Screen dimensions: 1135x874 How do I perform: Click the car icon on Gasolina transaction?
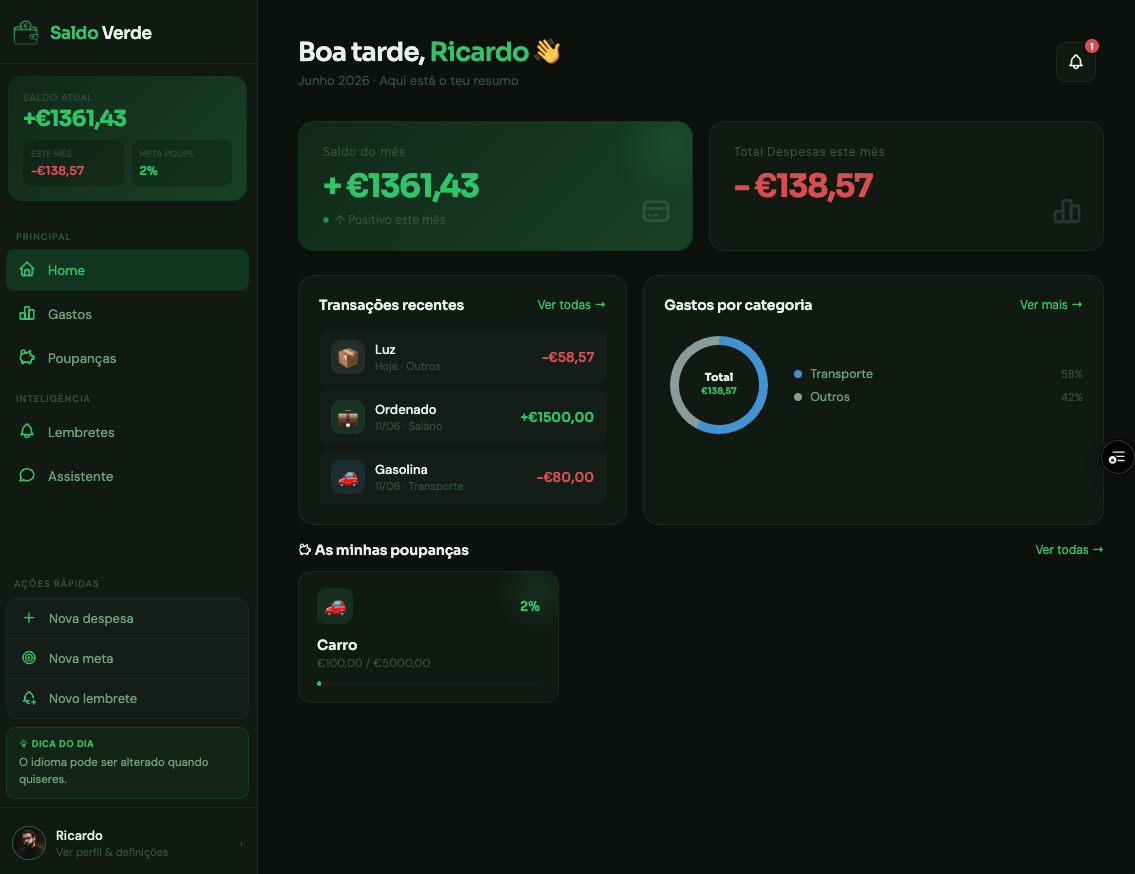[348, 477]
